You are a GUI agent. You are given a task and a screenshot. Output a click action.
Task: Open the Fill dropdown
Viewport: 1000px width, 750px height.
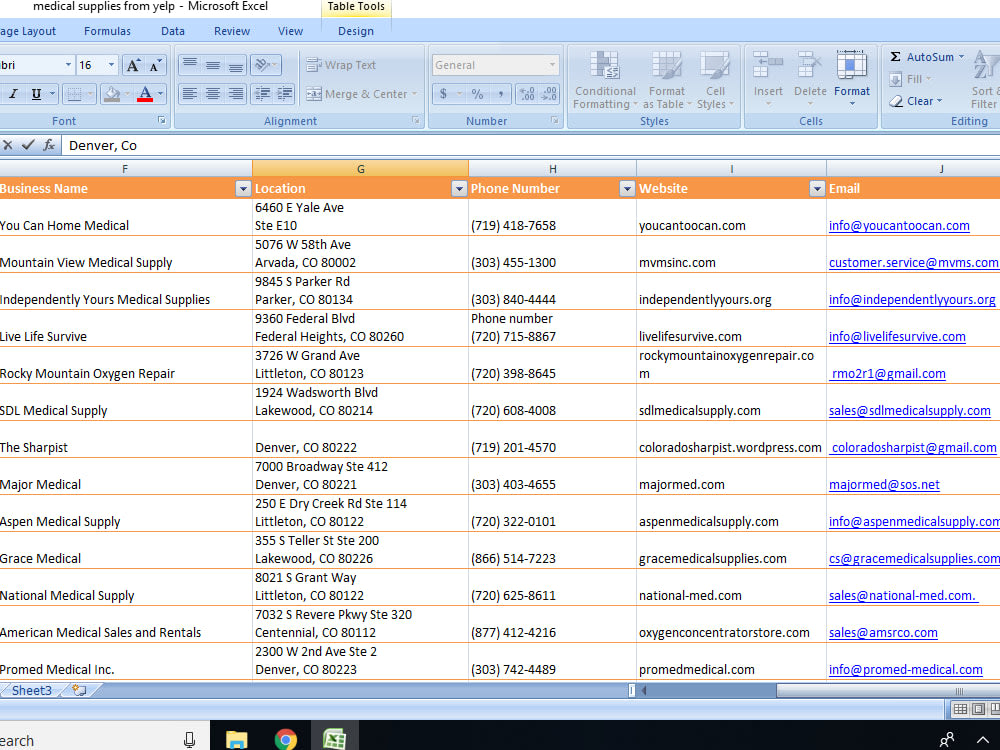click(x=910, y=79)
